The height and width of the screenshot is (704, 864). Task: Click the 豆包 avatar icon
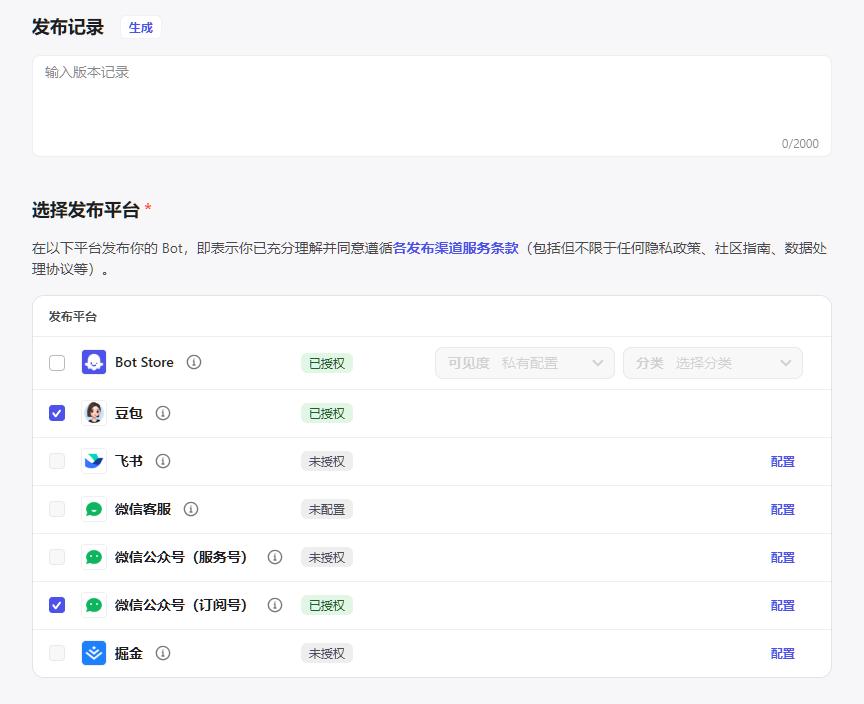click(94, 413)
